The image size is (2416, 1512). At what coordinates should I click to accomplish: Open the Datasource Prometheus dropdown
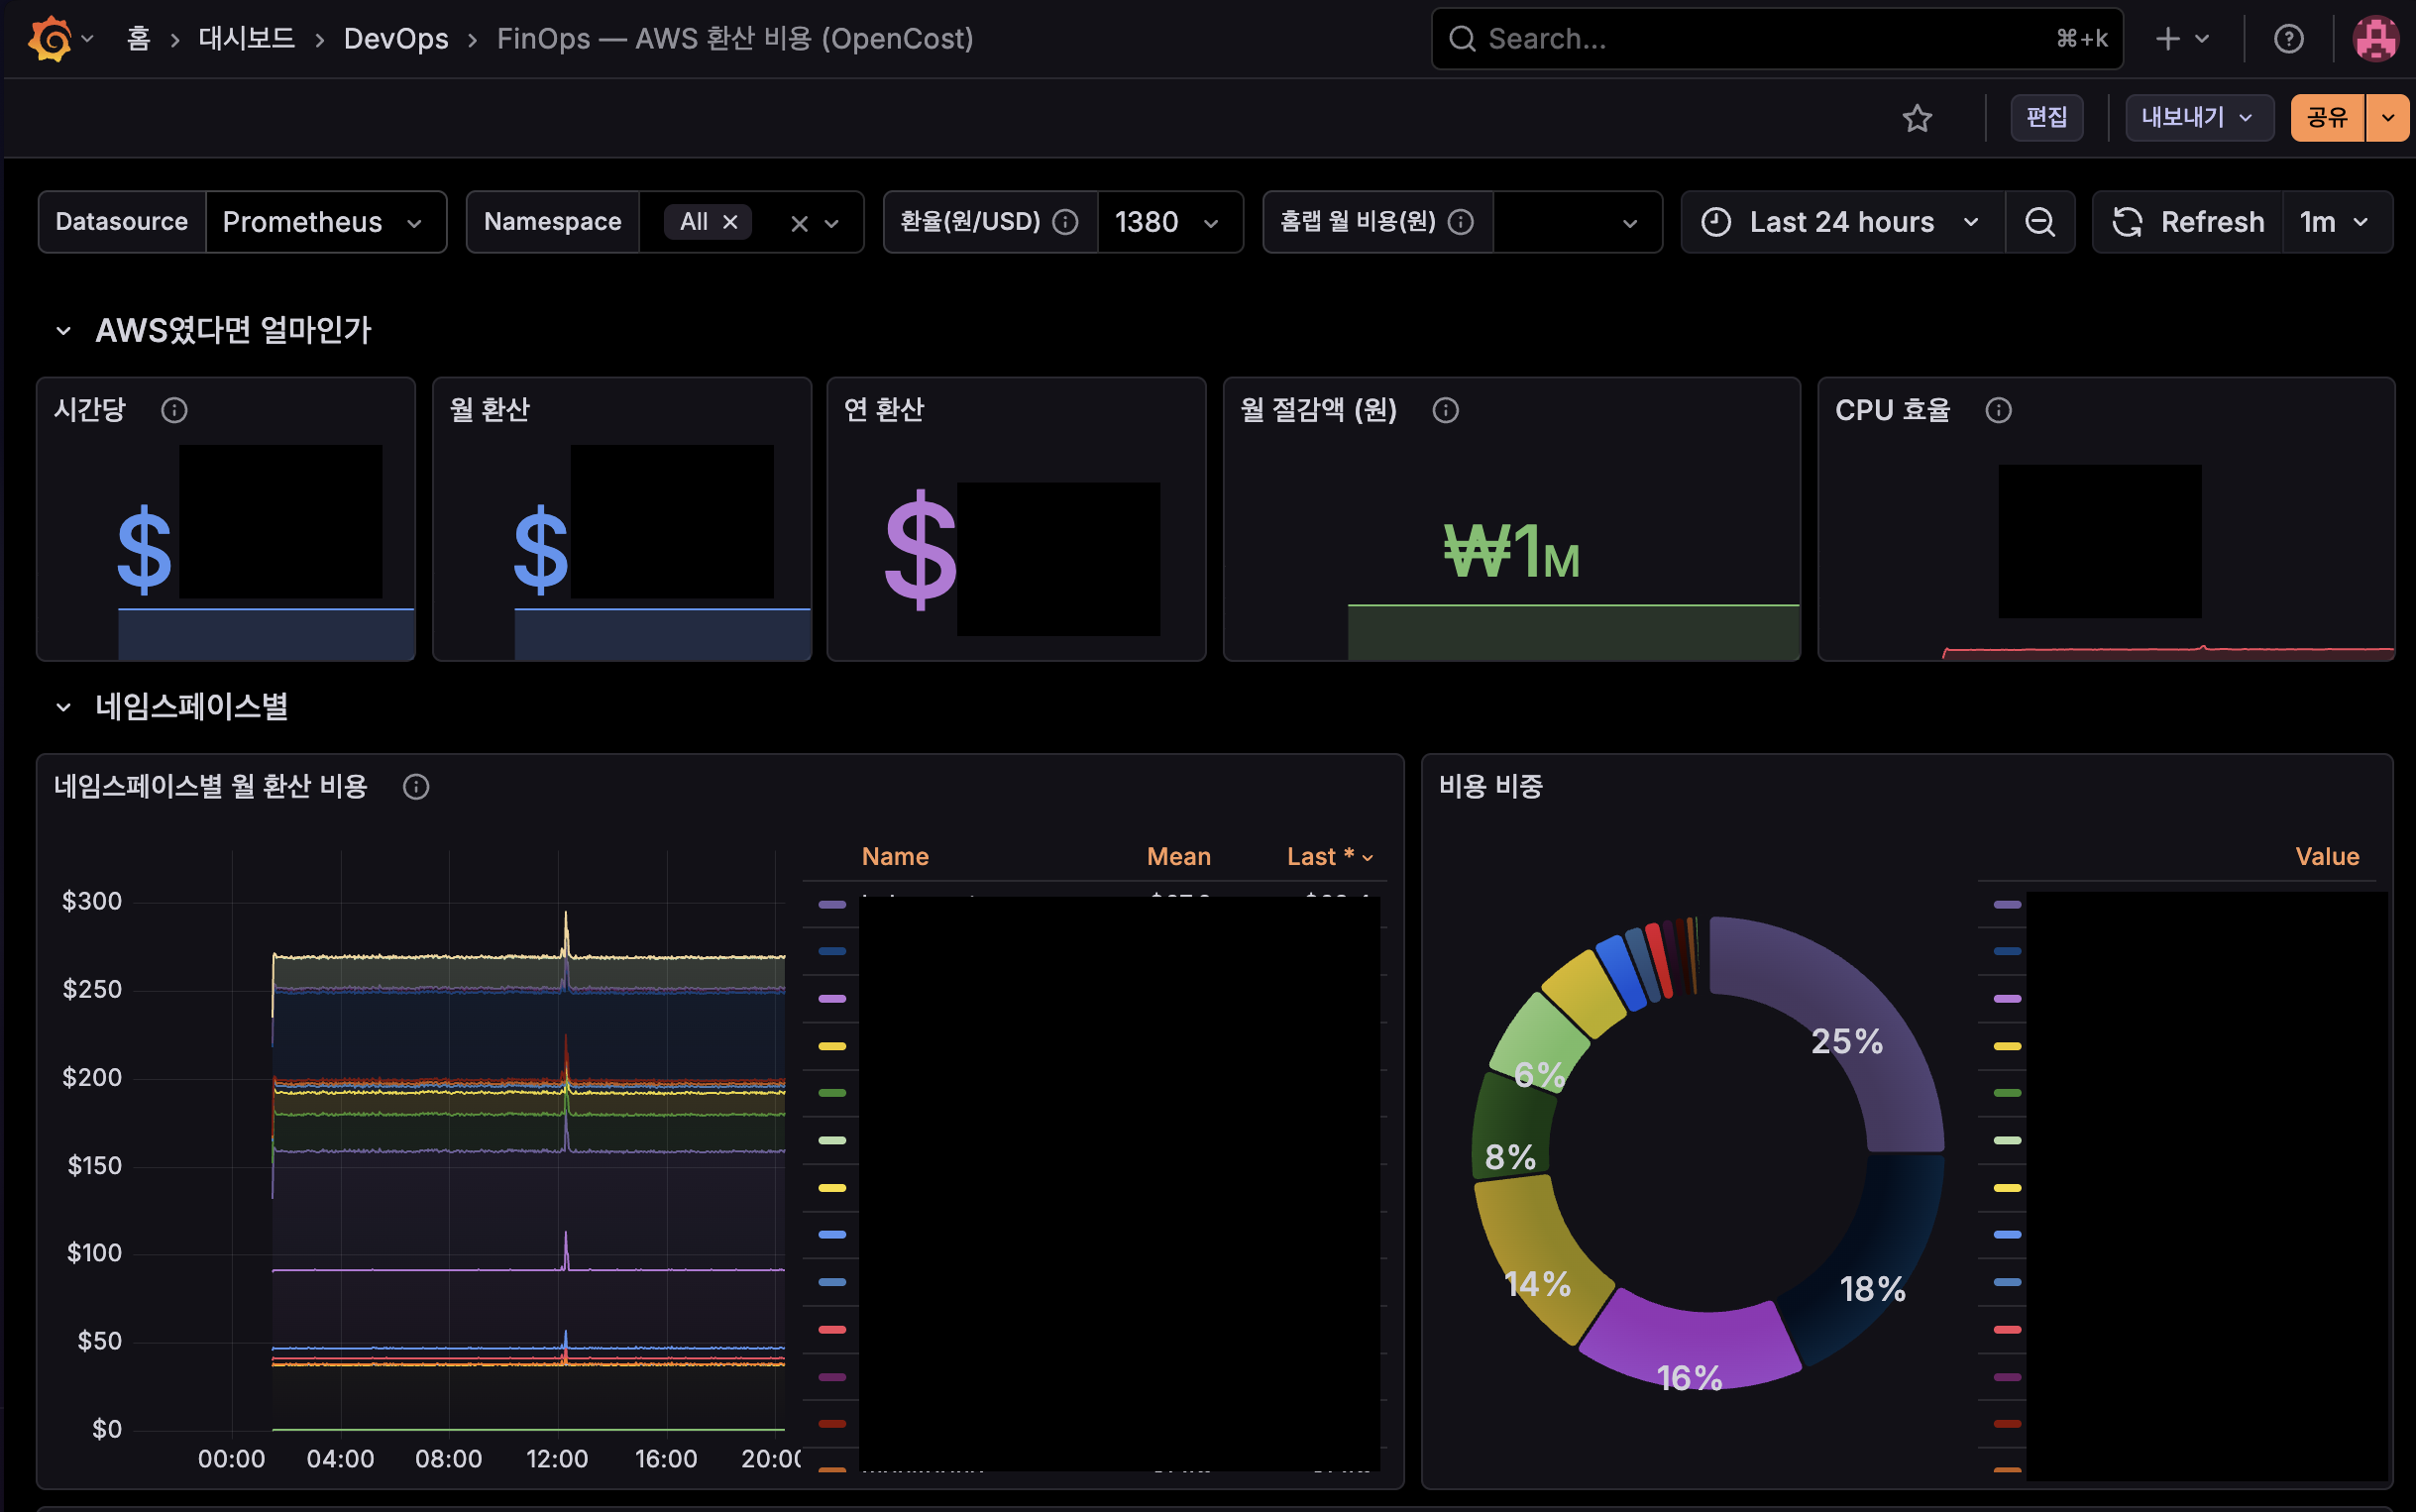(326, 222)
